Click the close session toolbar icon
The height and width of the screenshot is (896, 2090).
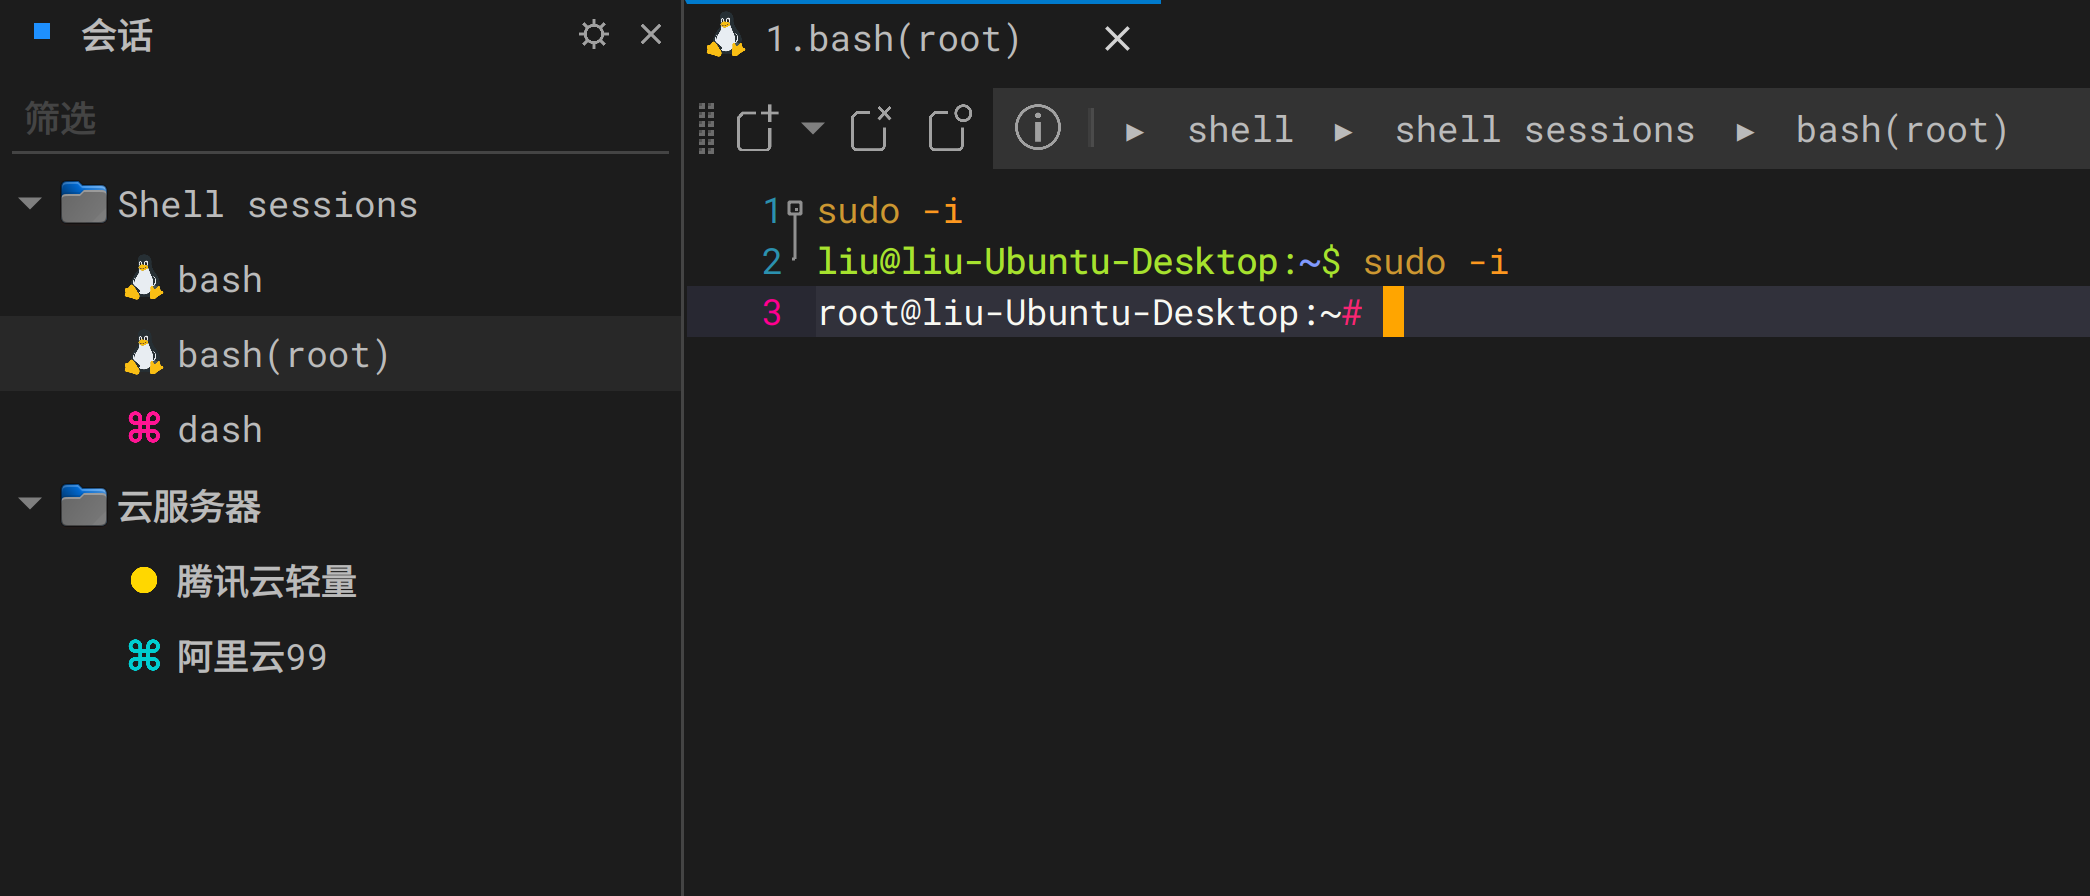click(x=870, y=129)
